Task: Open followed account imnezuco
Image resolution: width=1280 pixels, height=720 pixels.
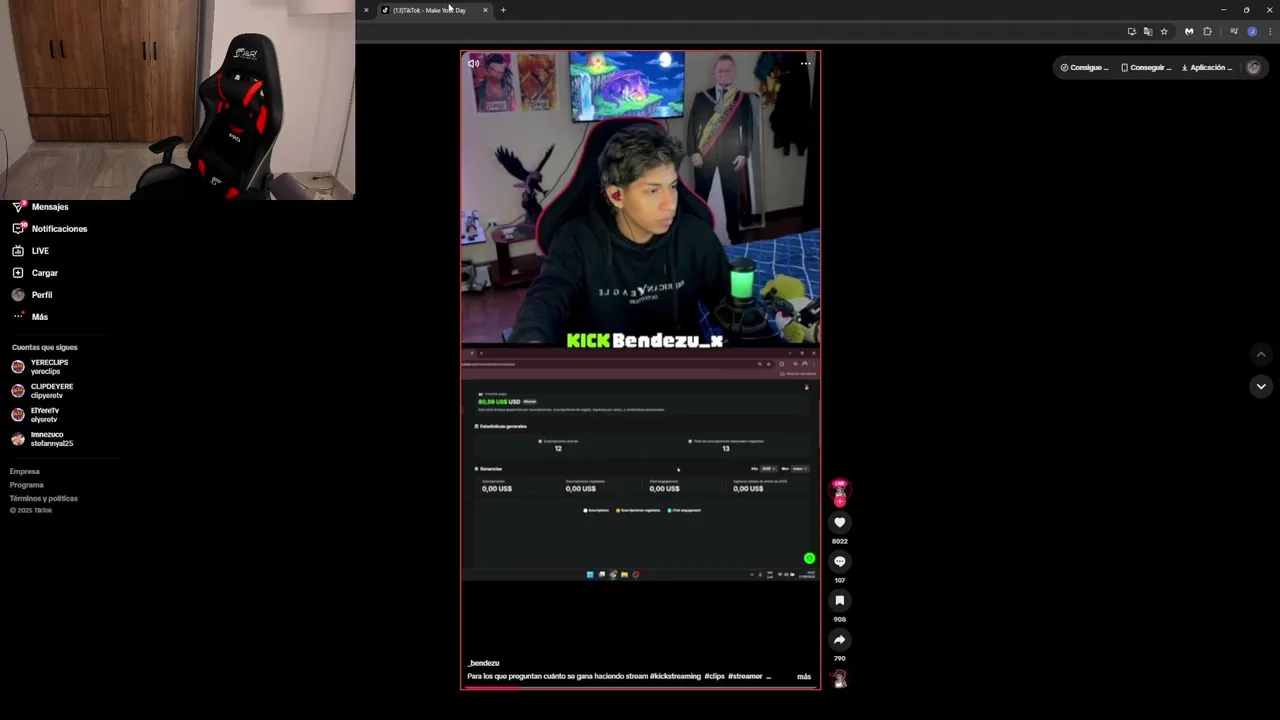Action: point(51,439)
